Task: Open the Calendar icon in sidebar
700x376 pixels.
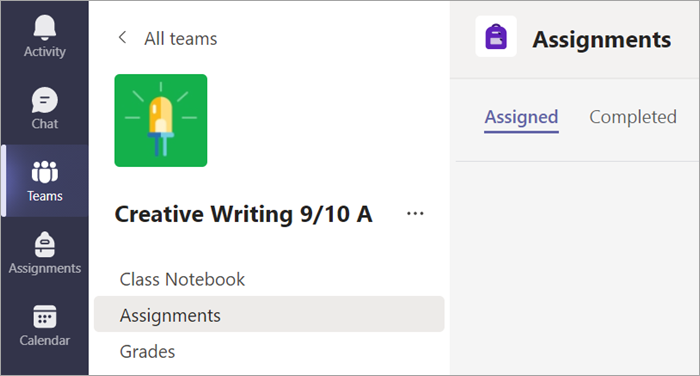Action: (45, 317)
